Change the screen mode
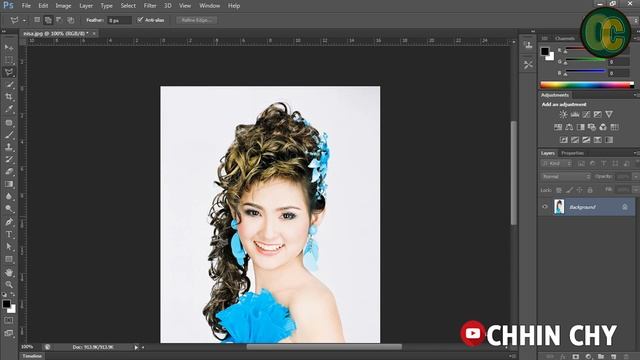 pos(9,333)
